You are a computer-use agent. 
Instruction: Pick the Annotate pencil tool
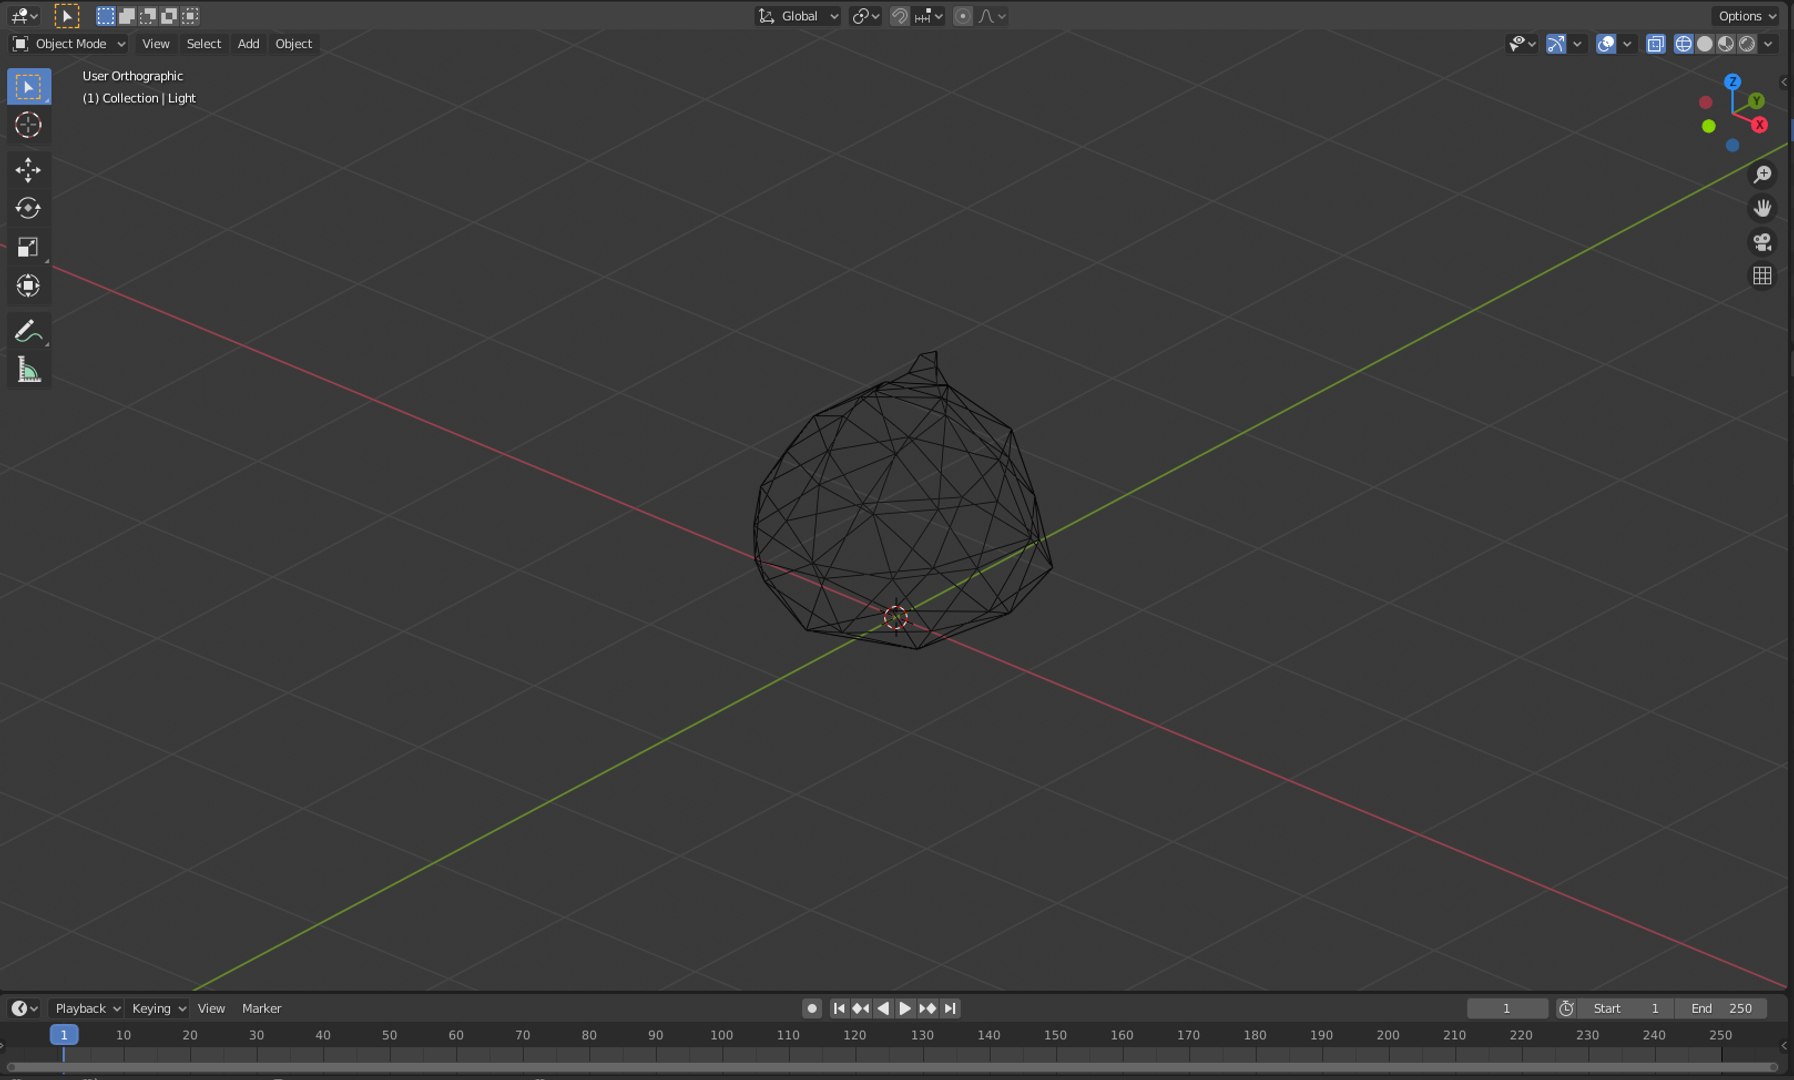pyautogui.click(x=28, y=331)
